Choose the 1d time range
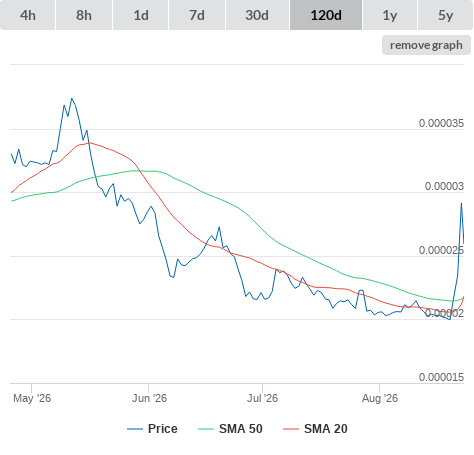Screen dimensions: 474x455 coord(141,15)
